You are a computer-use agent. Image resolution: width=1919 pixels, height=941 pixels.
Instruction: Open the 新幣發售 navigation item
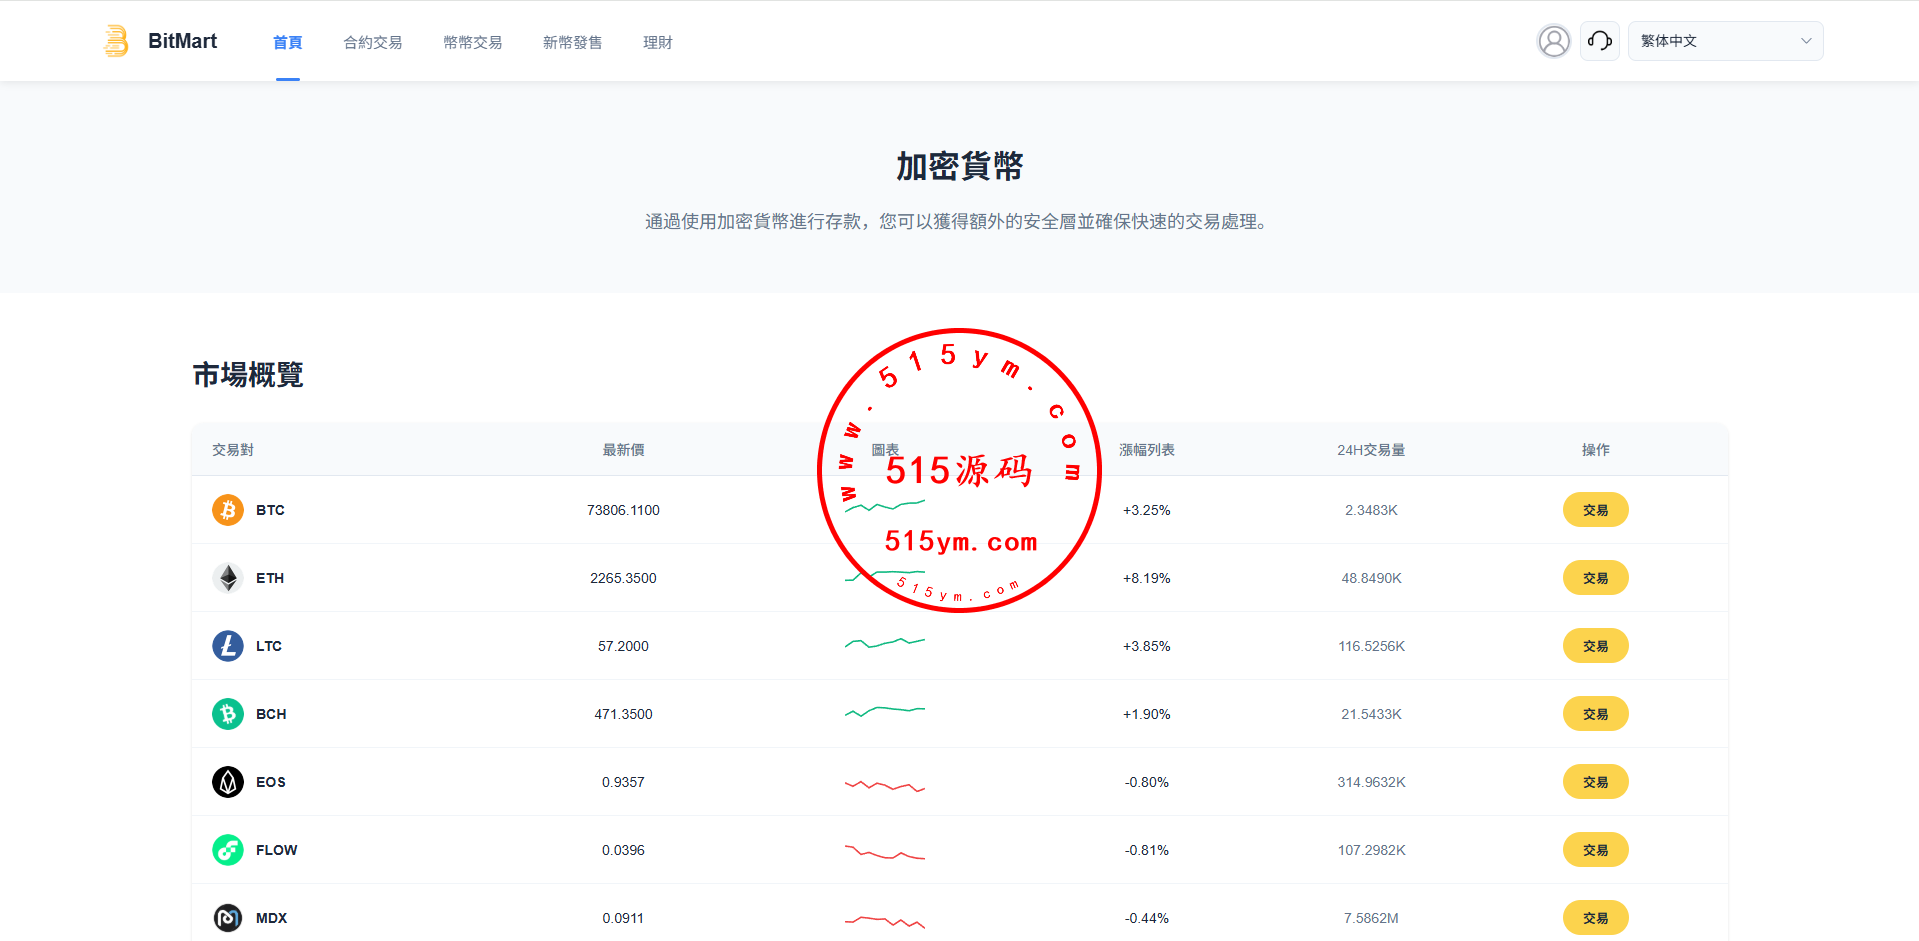573,42
